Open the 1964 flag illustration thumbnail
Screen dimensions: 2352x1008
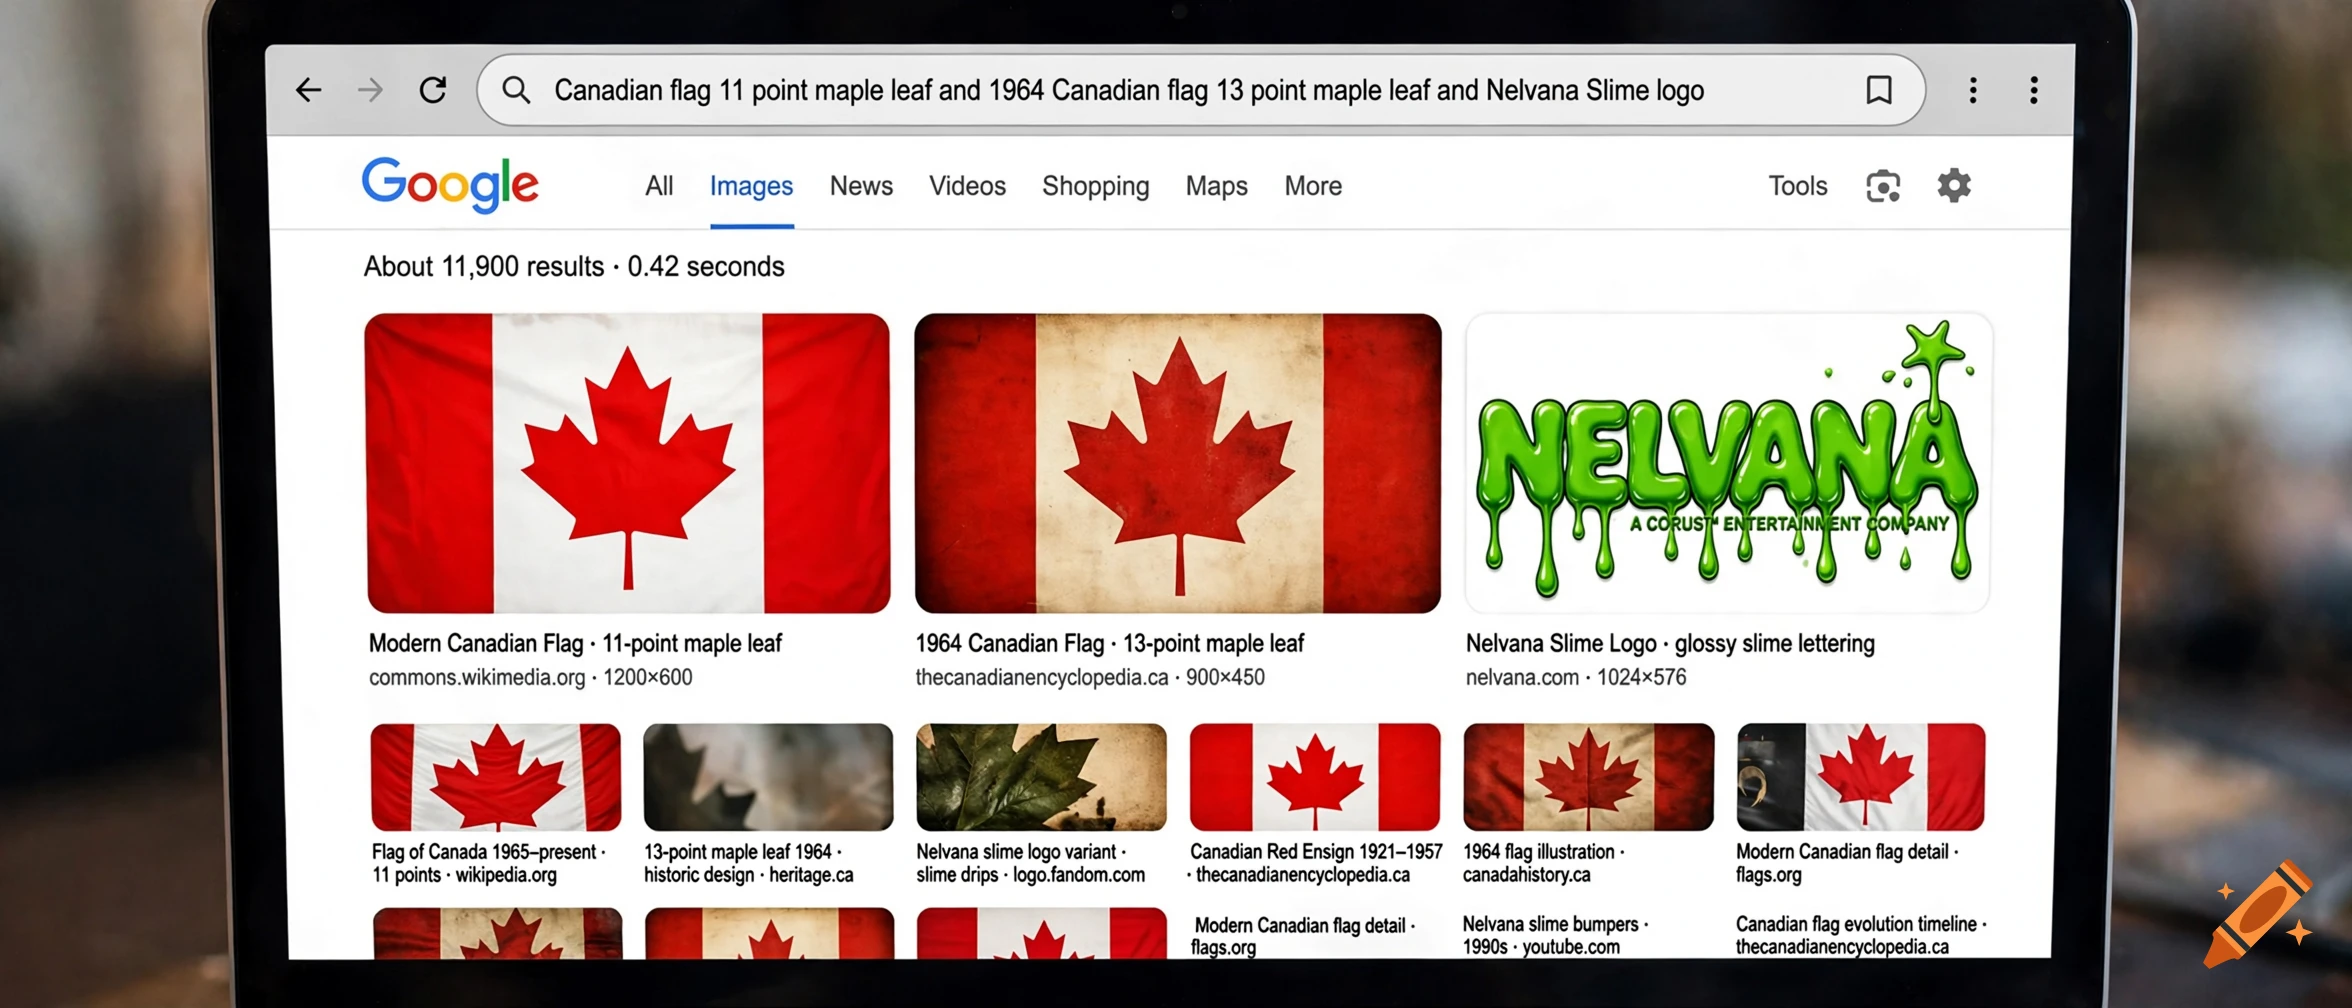tap(1588, 777)
